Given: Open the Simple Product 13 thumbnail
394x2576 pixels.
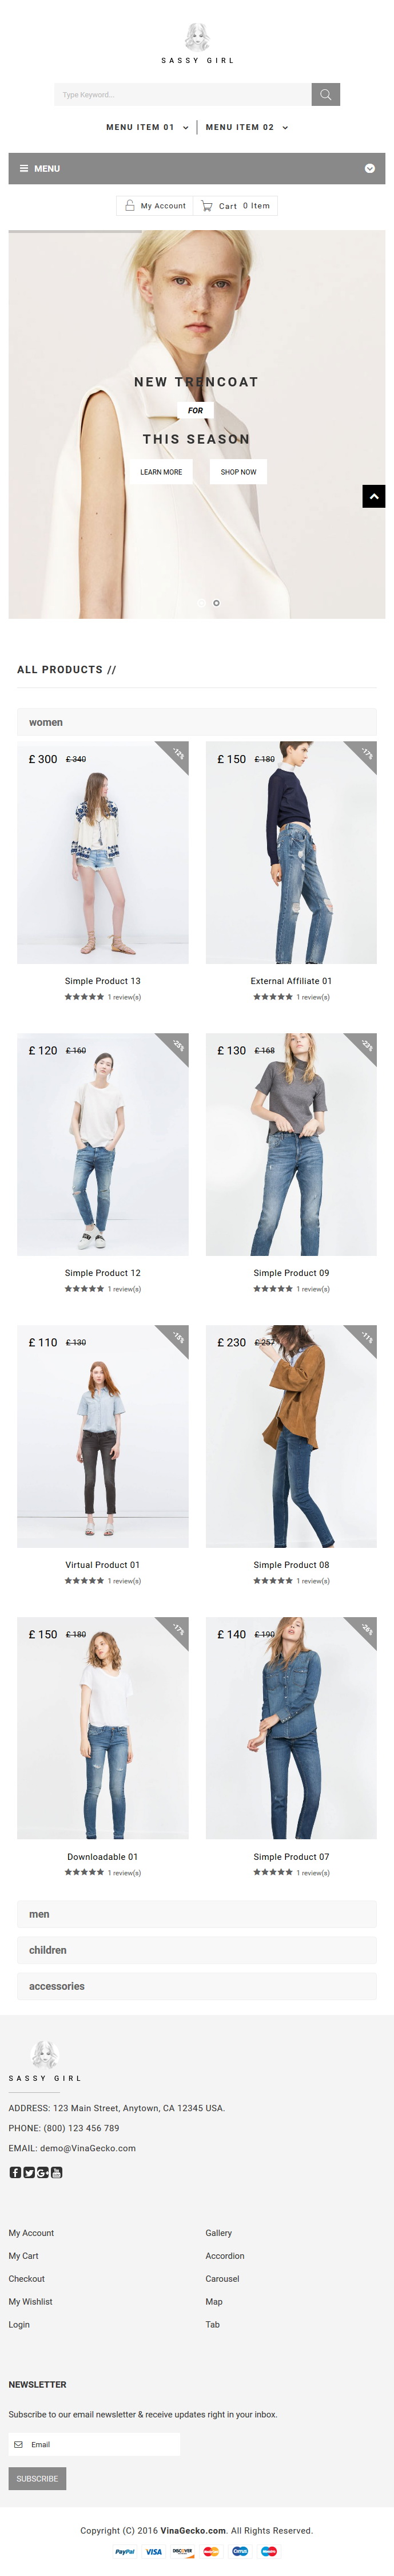Looking at the screenshot, I should pos(103,853).
